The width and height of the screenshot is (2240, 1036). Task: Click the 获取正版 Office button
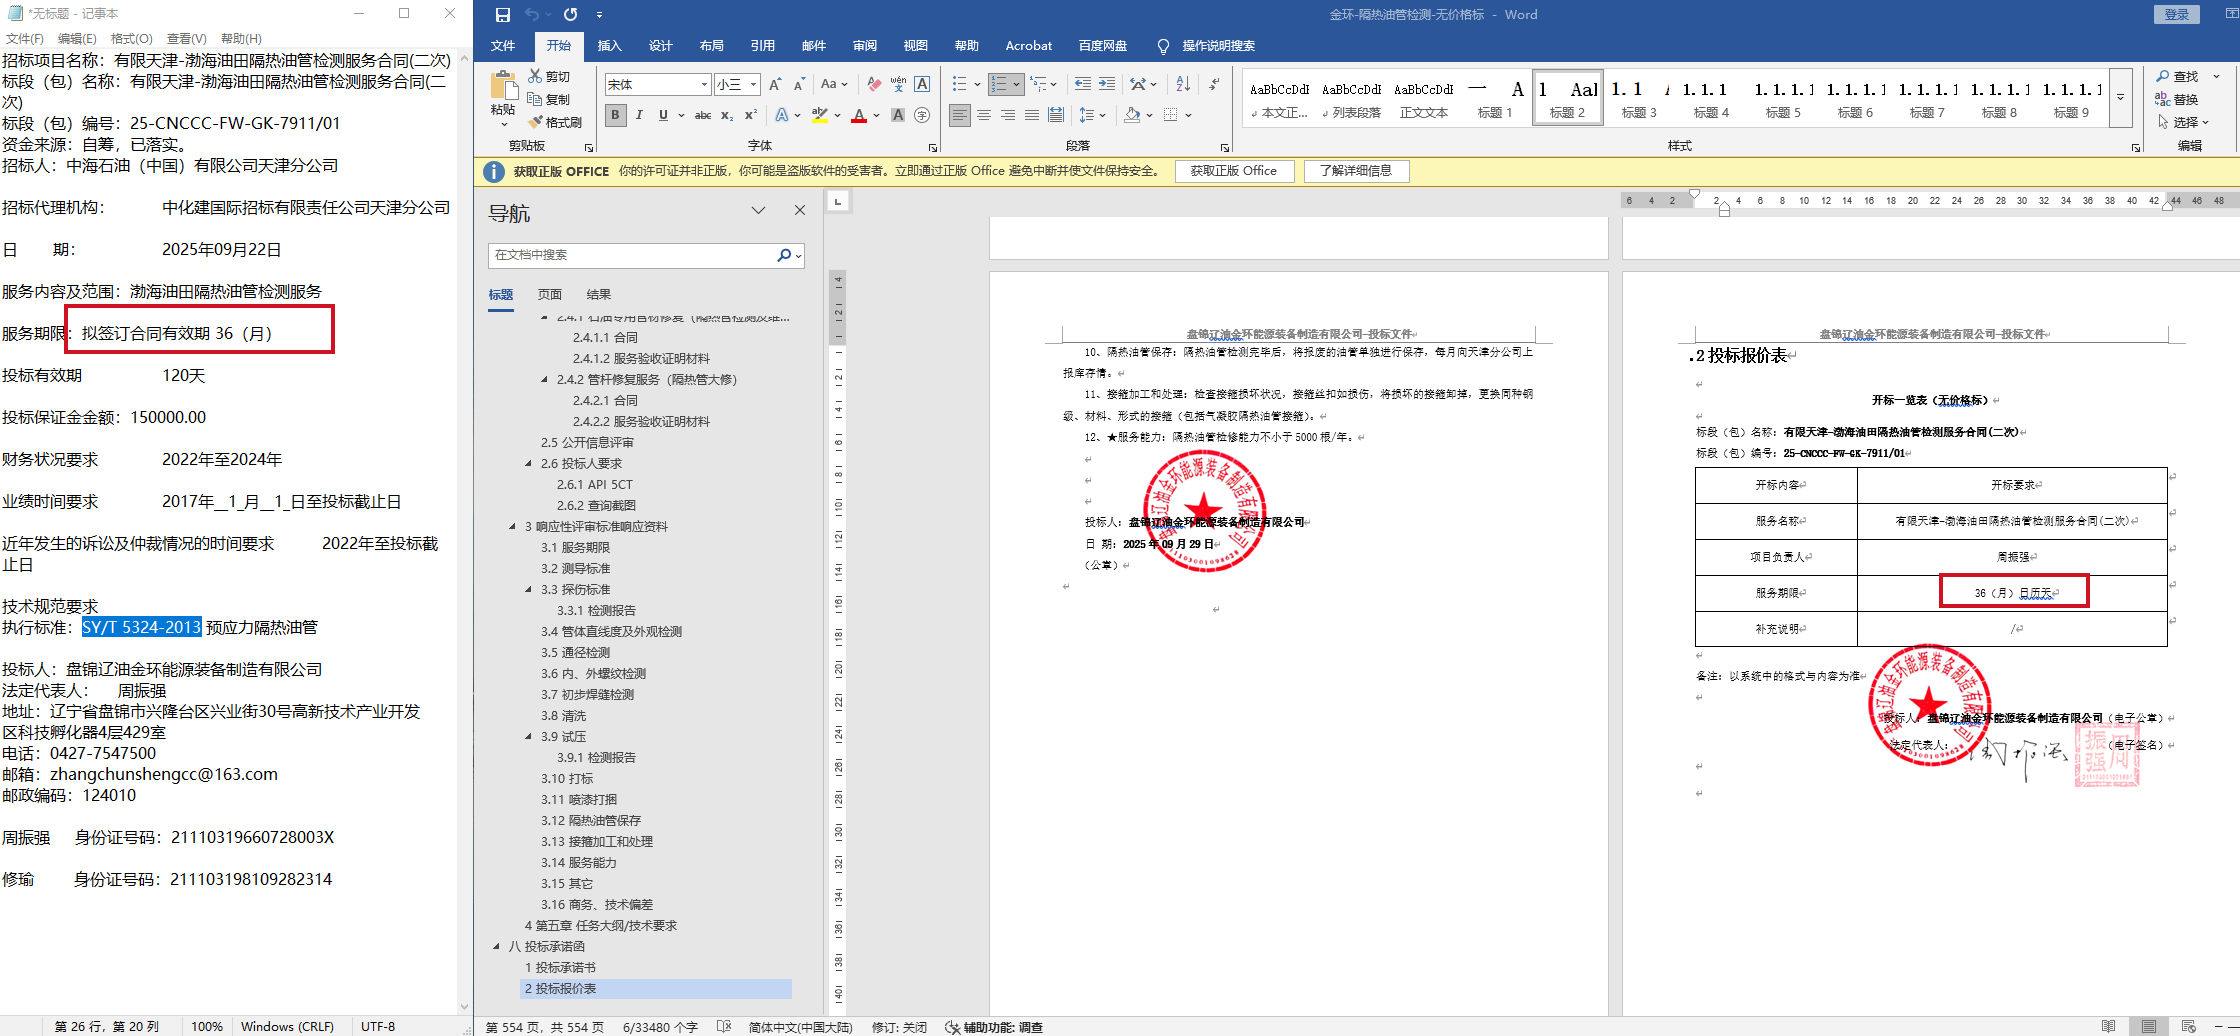(1233, 171)
